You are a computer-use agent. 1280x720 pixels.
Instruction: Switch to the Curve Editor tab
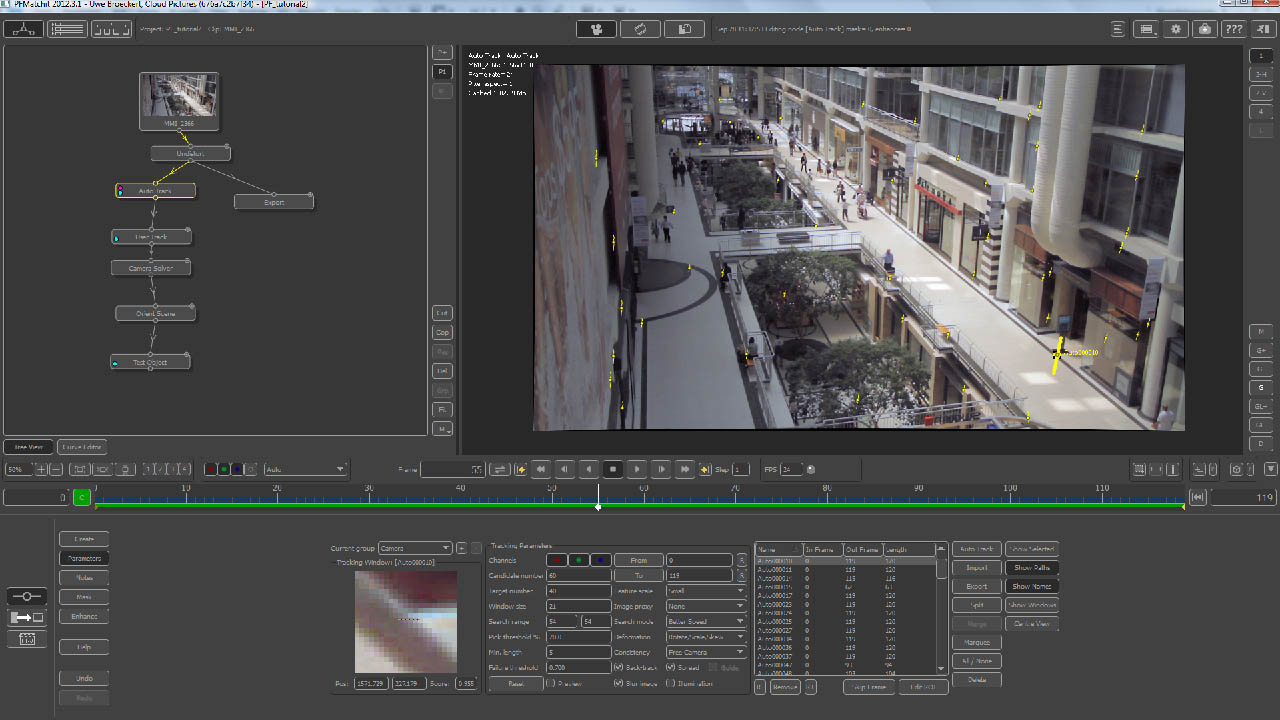coord(81,447)
